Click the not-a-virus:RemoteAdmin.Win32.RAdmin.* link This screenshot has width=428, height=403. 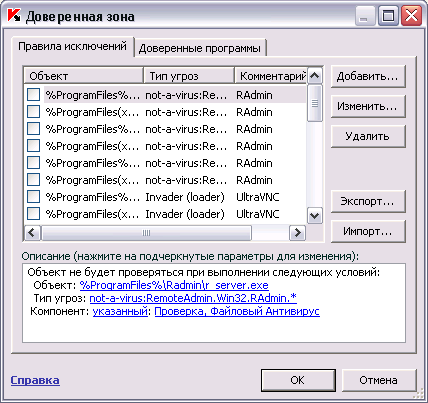pyautogui.click(x=193, y=298)
